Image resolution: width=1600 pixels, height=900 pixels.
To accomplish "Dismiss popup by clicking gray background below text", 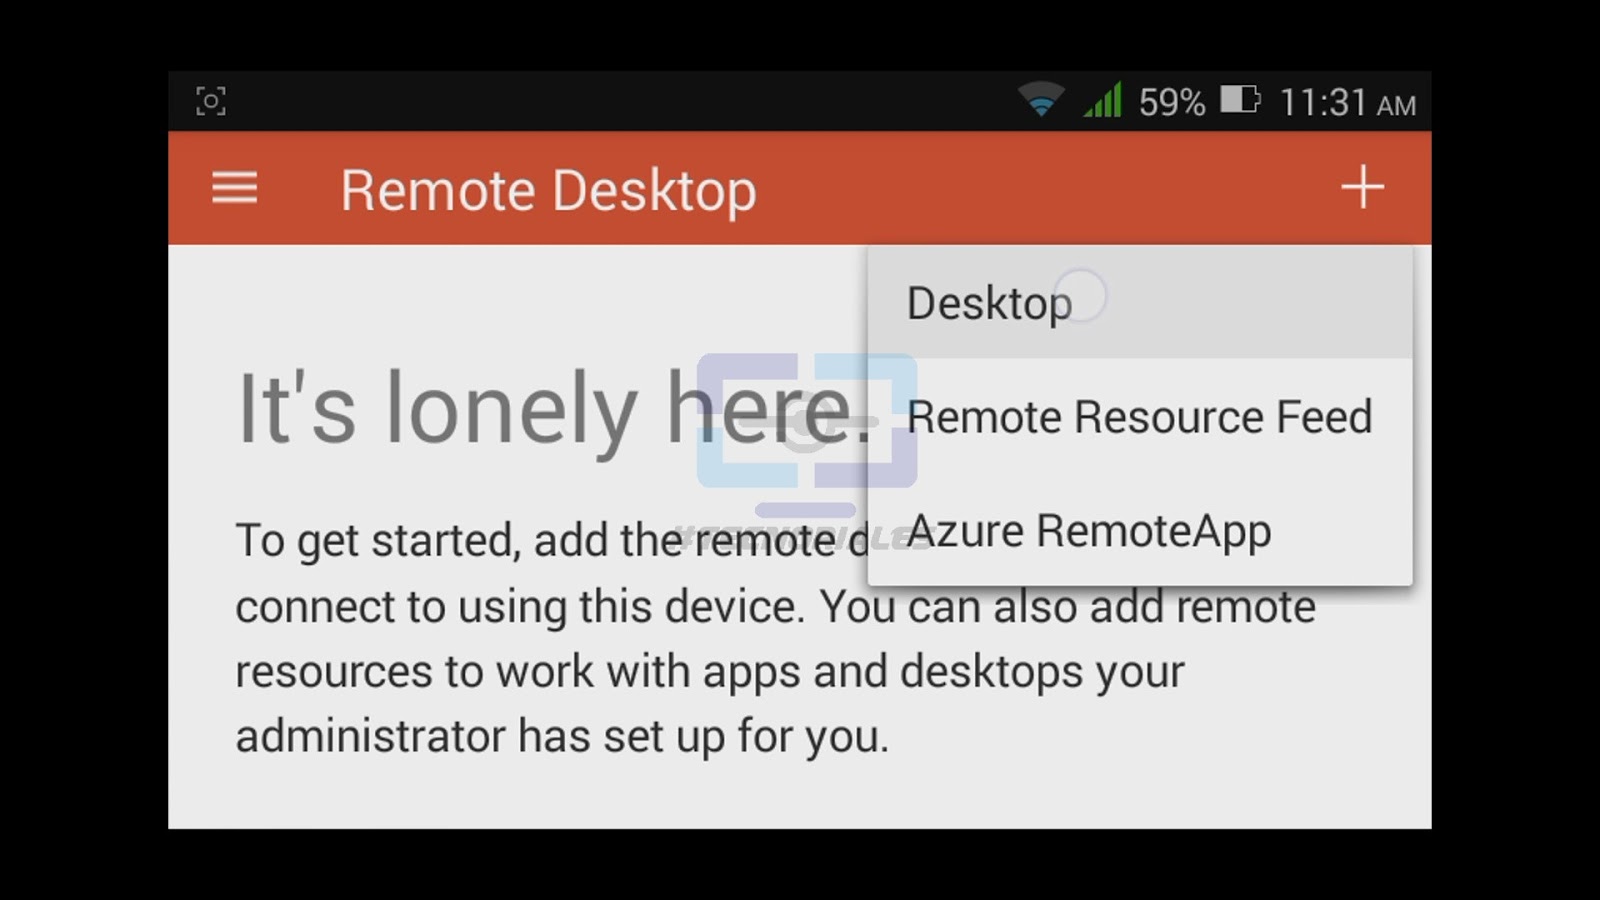I will click(800, 797).
